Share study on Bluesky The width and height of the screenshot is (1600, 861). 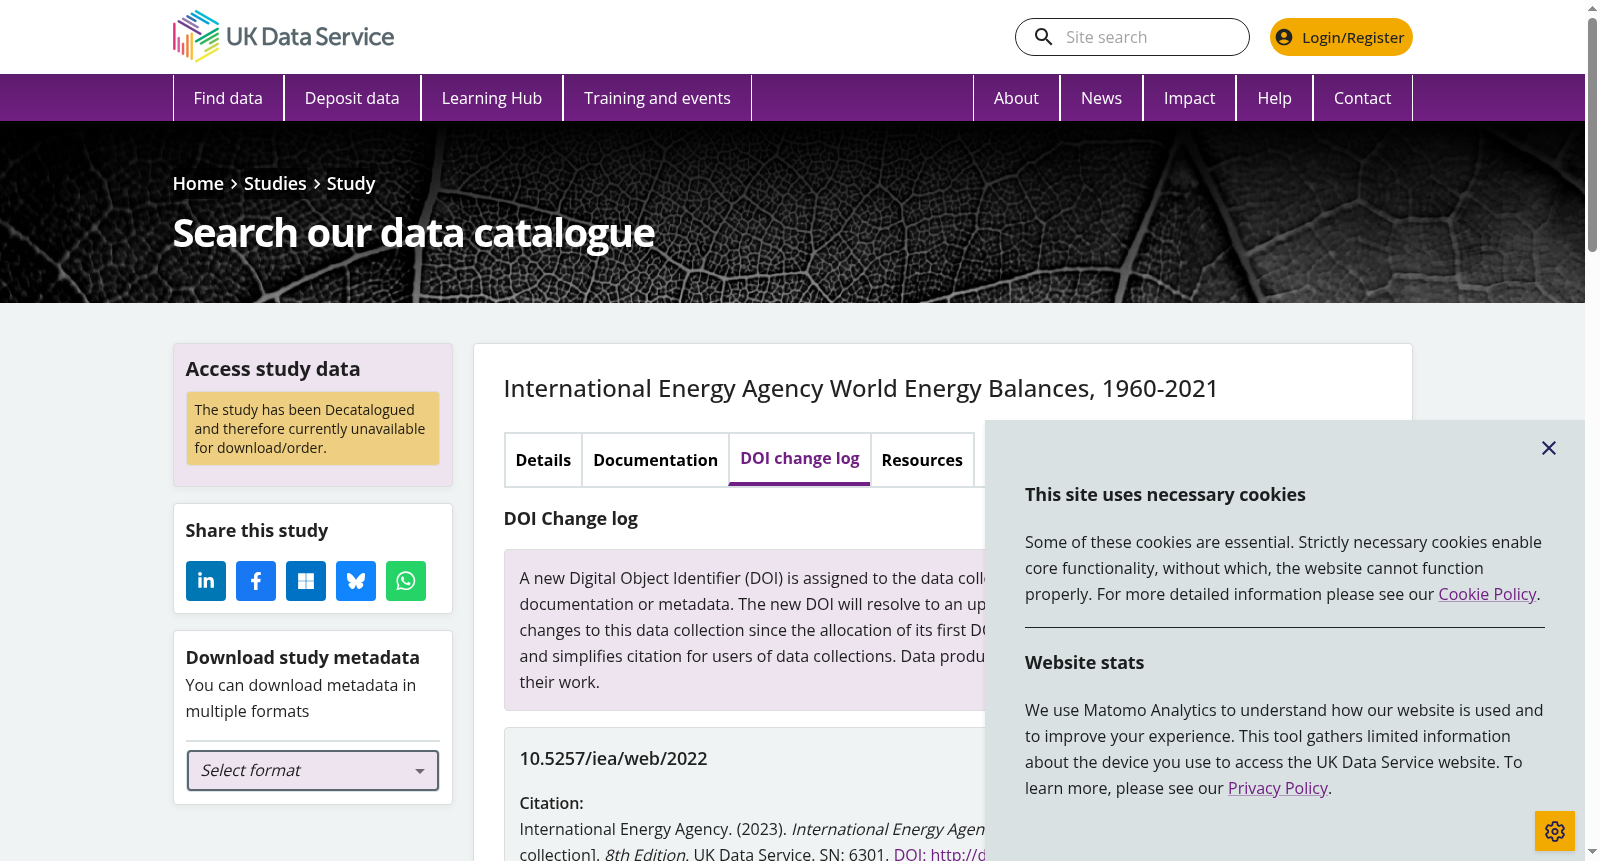[x=356, y=581]
